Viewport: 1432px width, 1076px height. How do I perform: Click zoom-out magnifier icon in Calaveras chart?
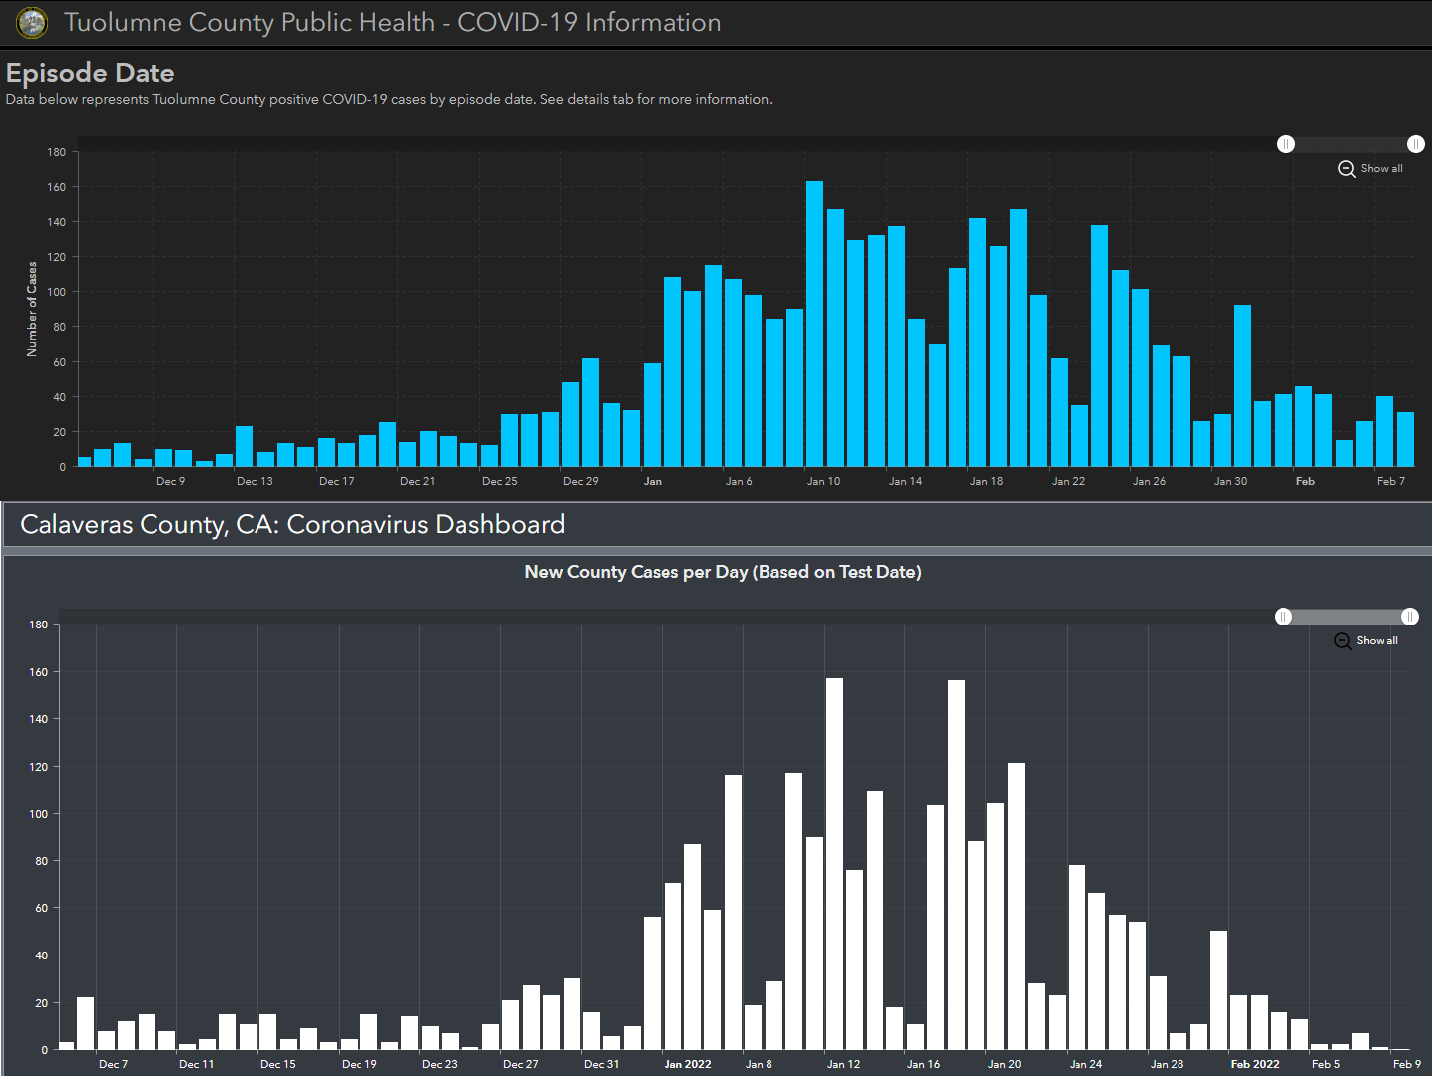(1342, 641)
